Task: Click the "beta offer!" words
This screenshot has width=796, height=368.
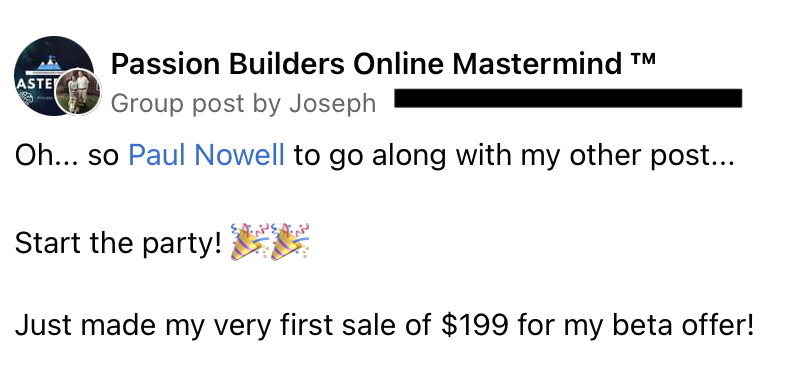Action: [x=683, y=326]
